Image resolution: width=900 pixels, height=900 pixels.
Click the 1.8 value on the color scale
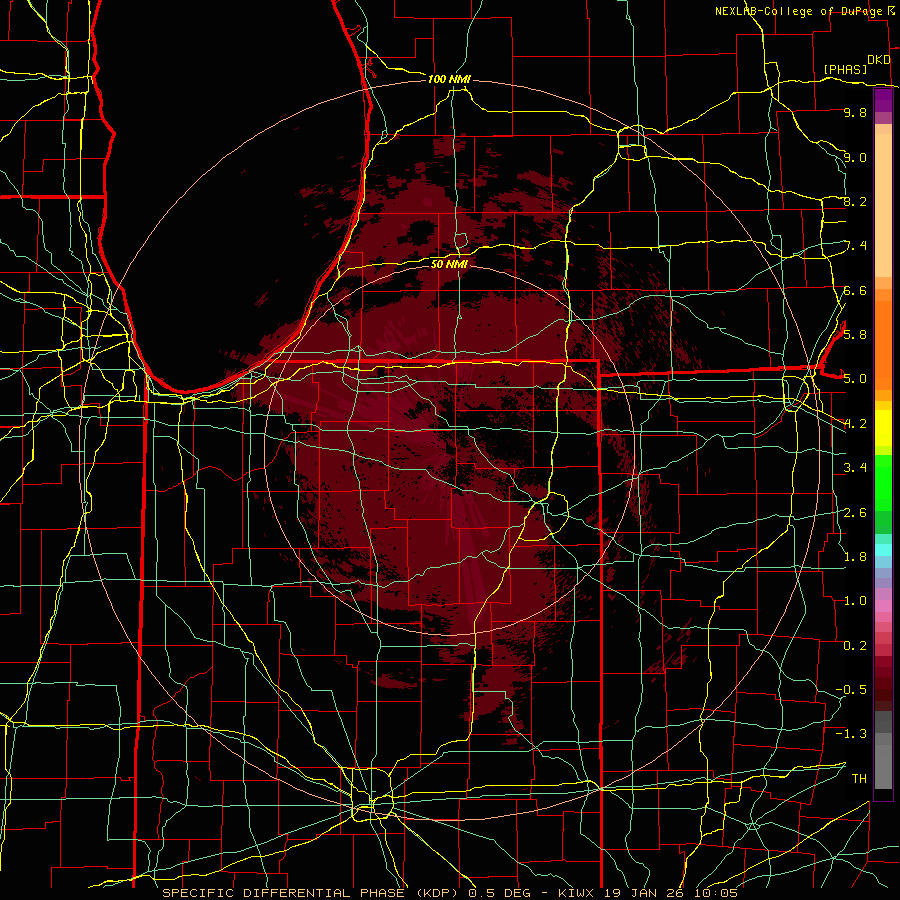click(855, 556)
